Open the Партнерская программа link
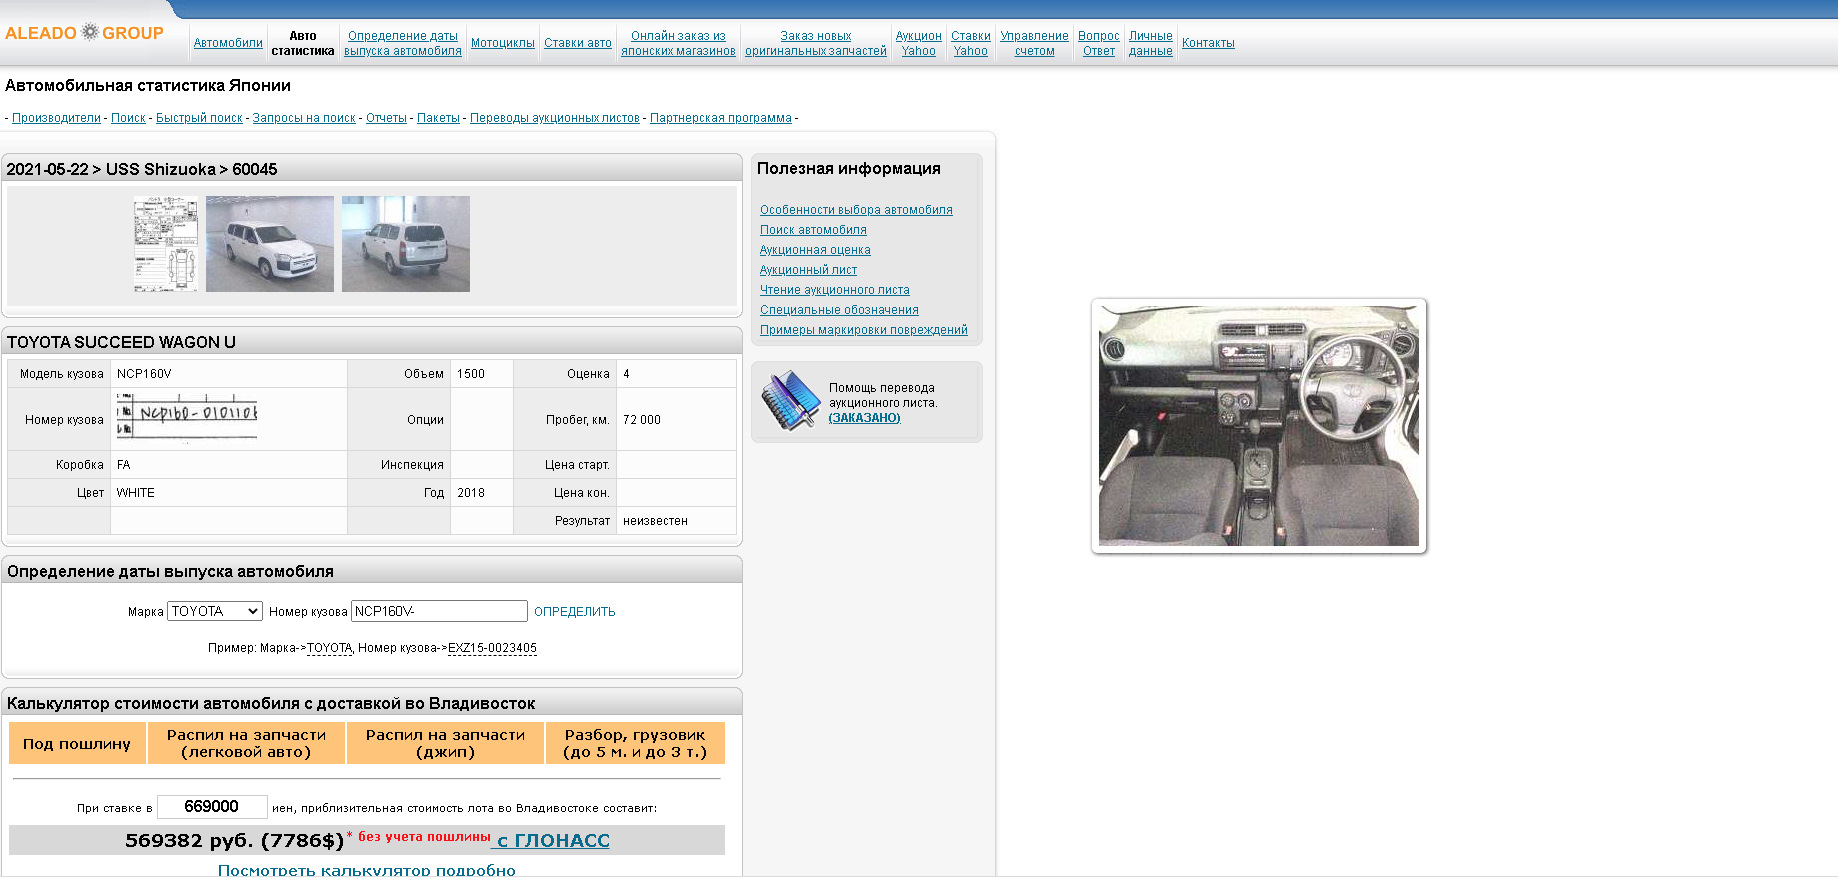The height and width of the screenshot is (881, 1838). point(721,118)
